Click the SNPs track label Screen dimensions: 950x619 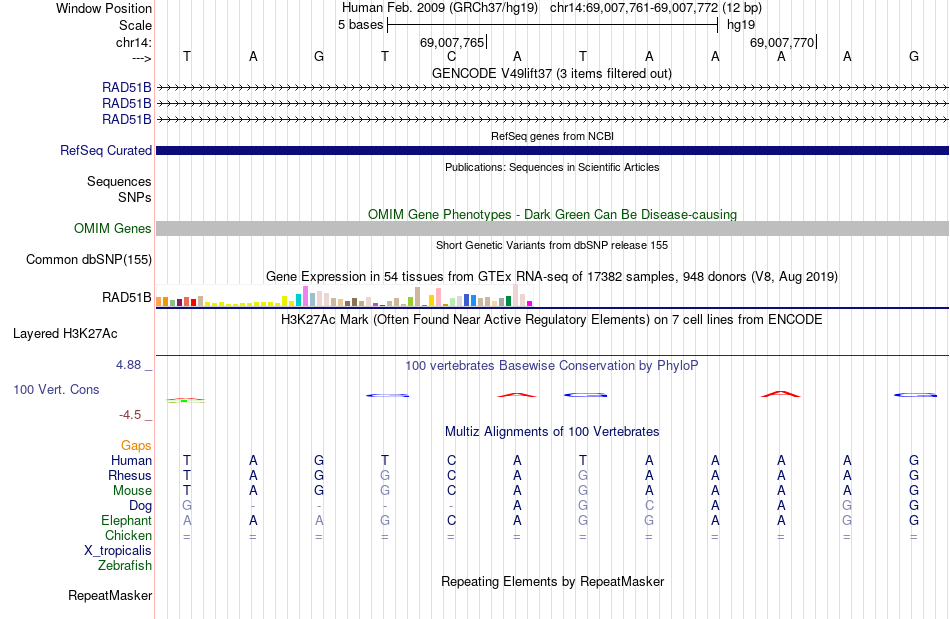(x=135, y=197)
